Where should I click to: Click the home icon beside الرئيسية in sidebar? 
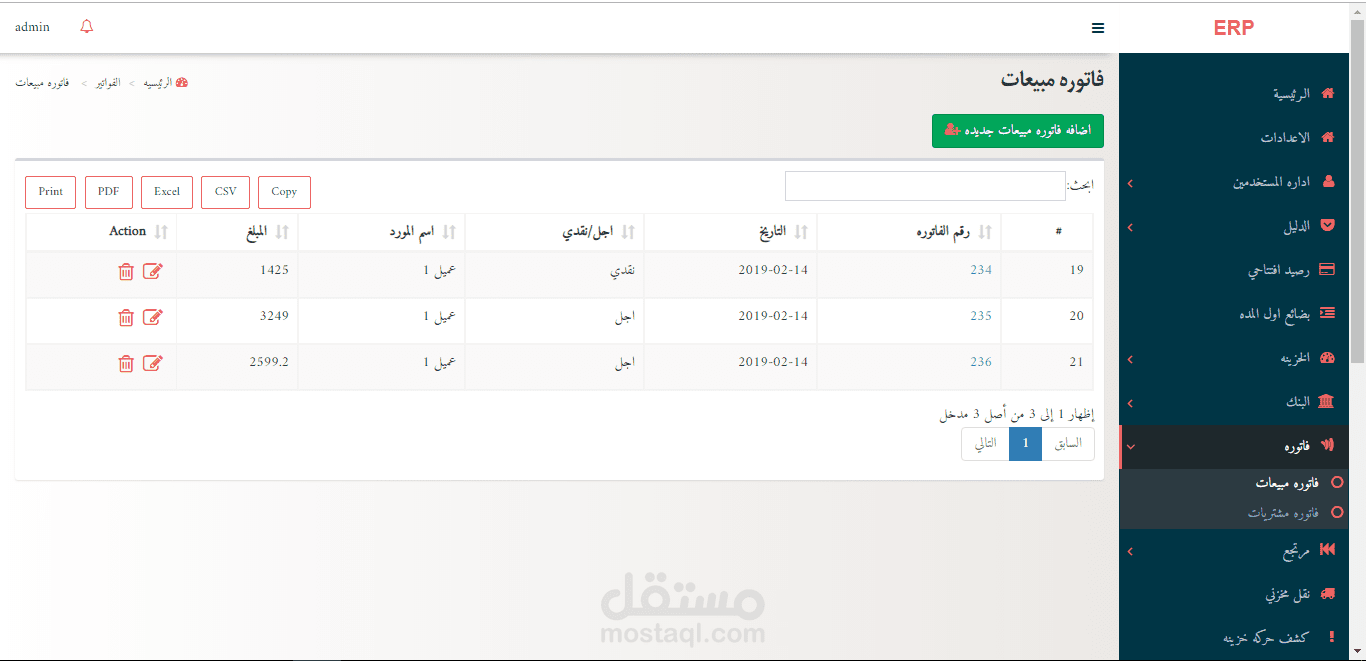point(1328,93)
